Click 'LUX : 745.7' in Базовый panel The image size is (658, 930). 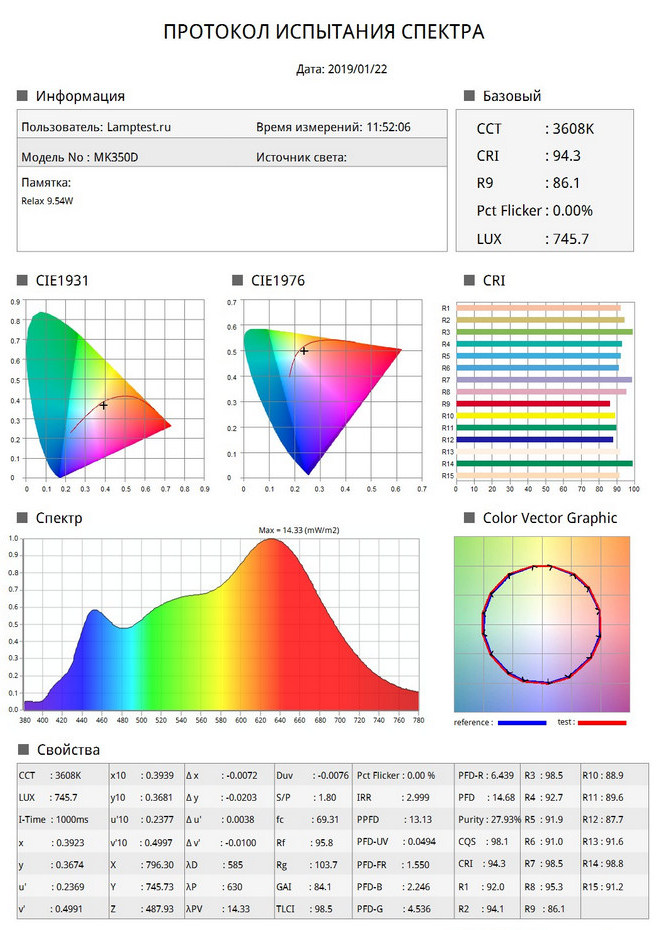point(533,239)
